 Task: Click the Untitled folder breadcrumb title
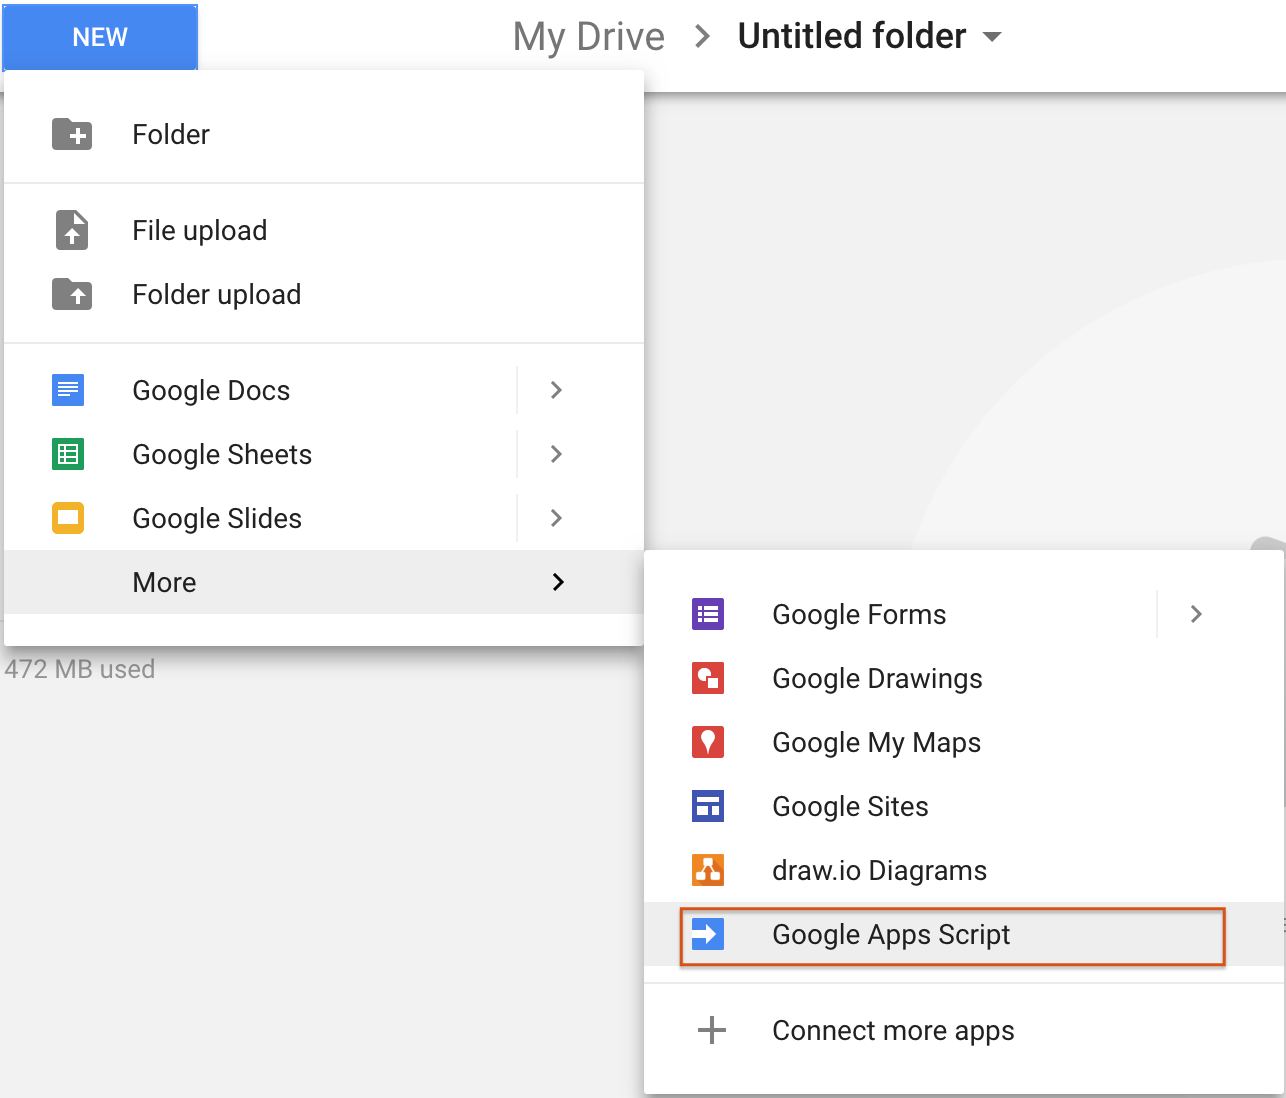852,36
